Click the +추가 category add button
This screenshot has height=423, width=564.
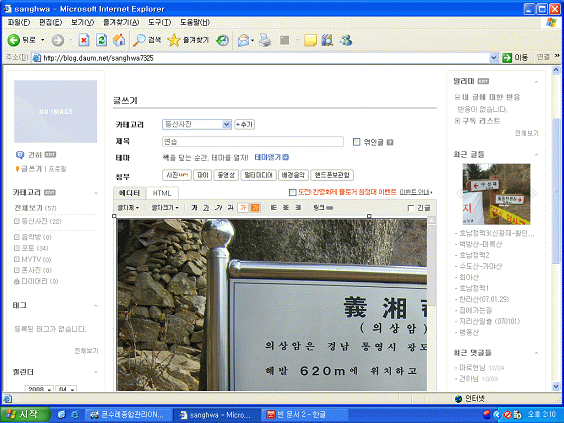coord(245,124)
